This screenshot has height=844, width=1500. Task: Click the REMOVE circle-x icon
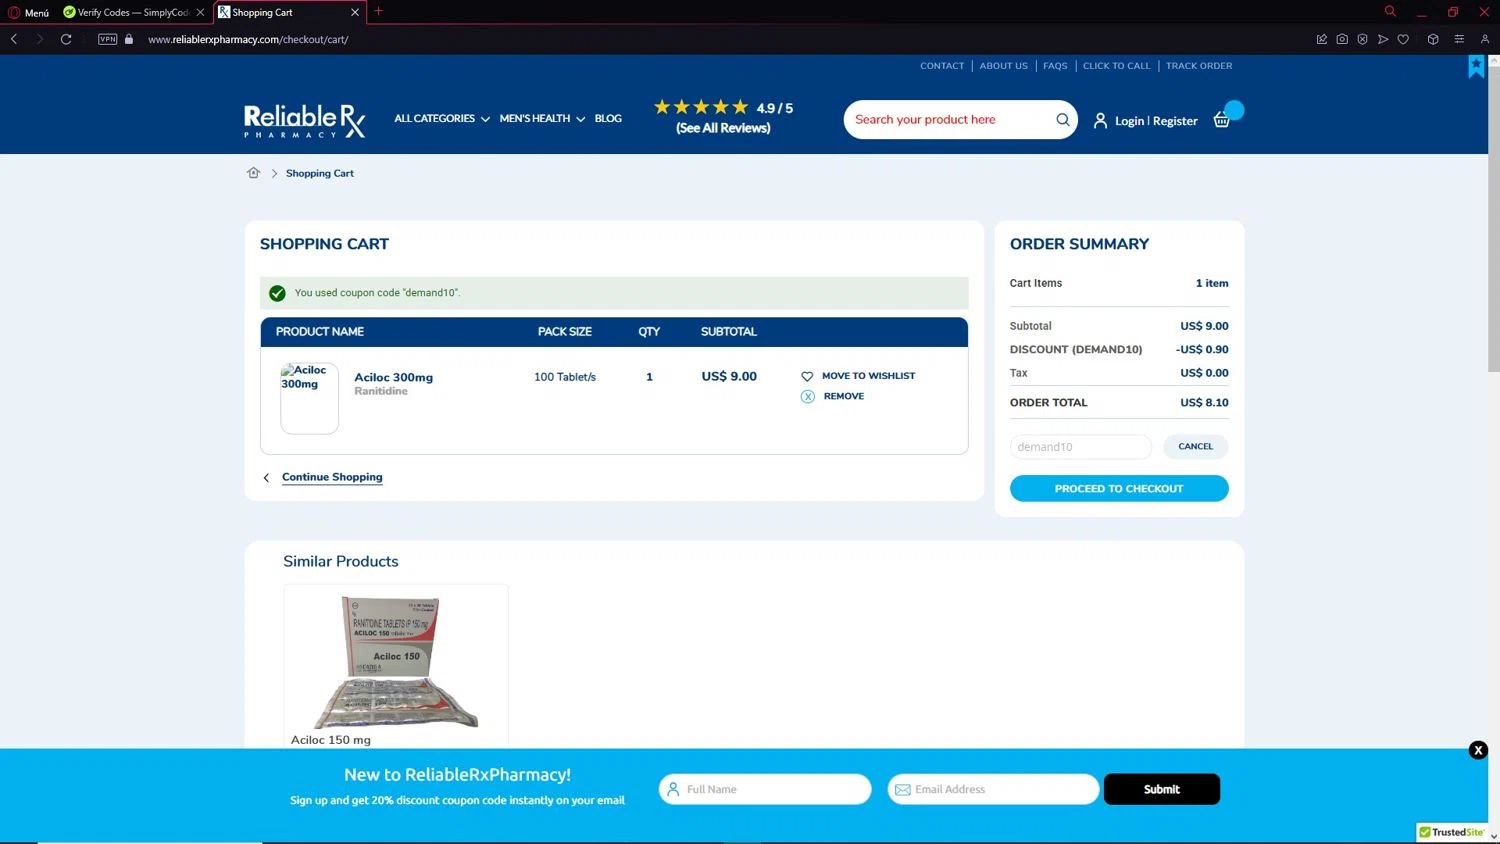[807, 397]
